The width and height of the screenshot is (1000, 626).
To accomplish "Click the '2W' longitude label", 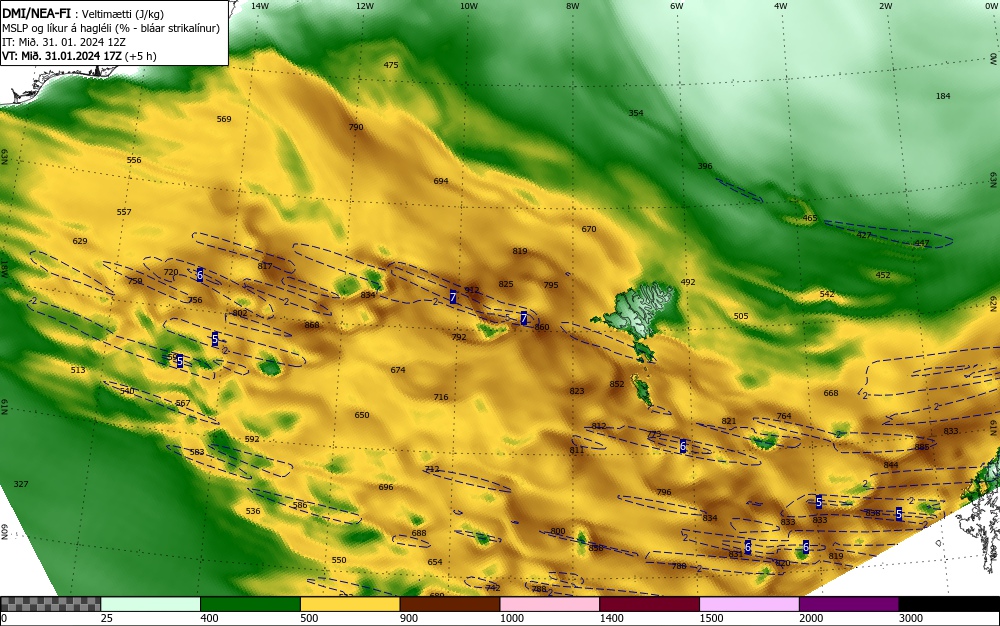I will pyautogui.click(x=885, y=6).
